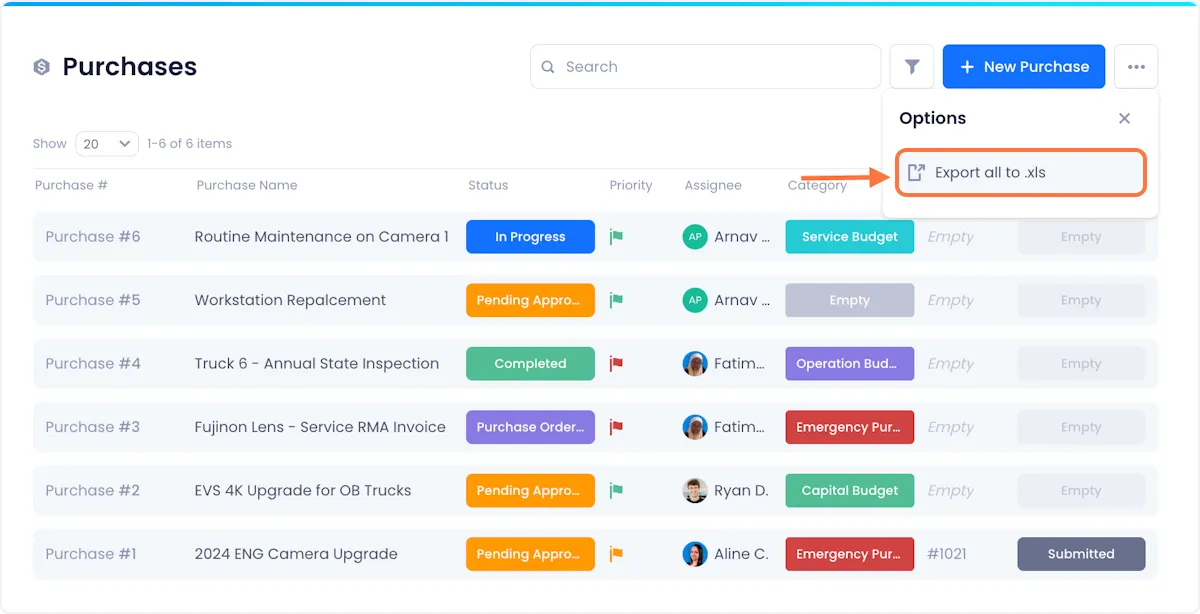Click green priority flag for Purchase #6
1200x614 pixels.
[617, 237]
